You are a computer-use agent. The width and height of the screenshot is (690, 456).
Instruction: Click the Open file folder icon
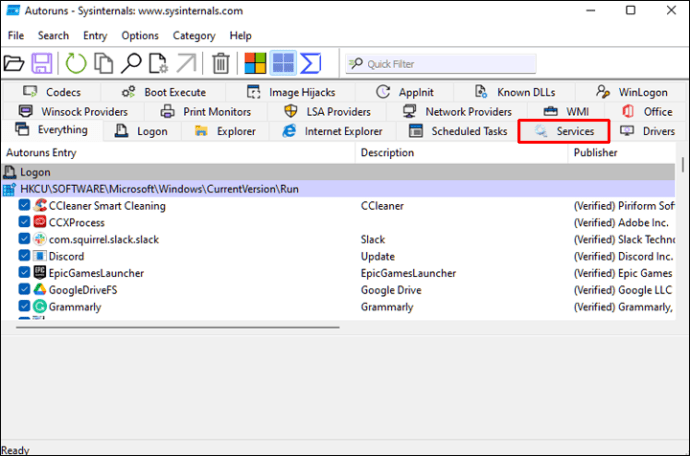pyautogui.click(x=14, y=64)
